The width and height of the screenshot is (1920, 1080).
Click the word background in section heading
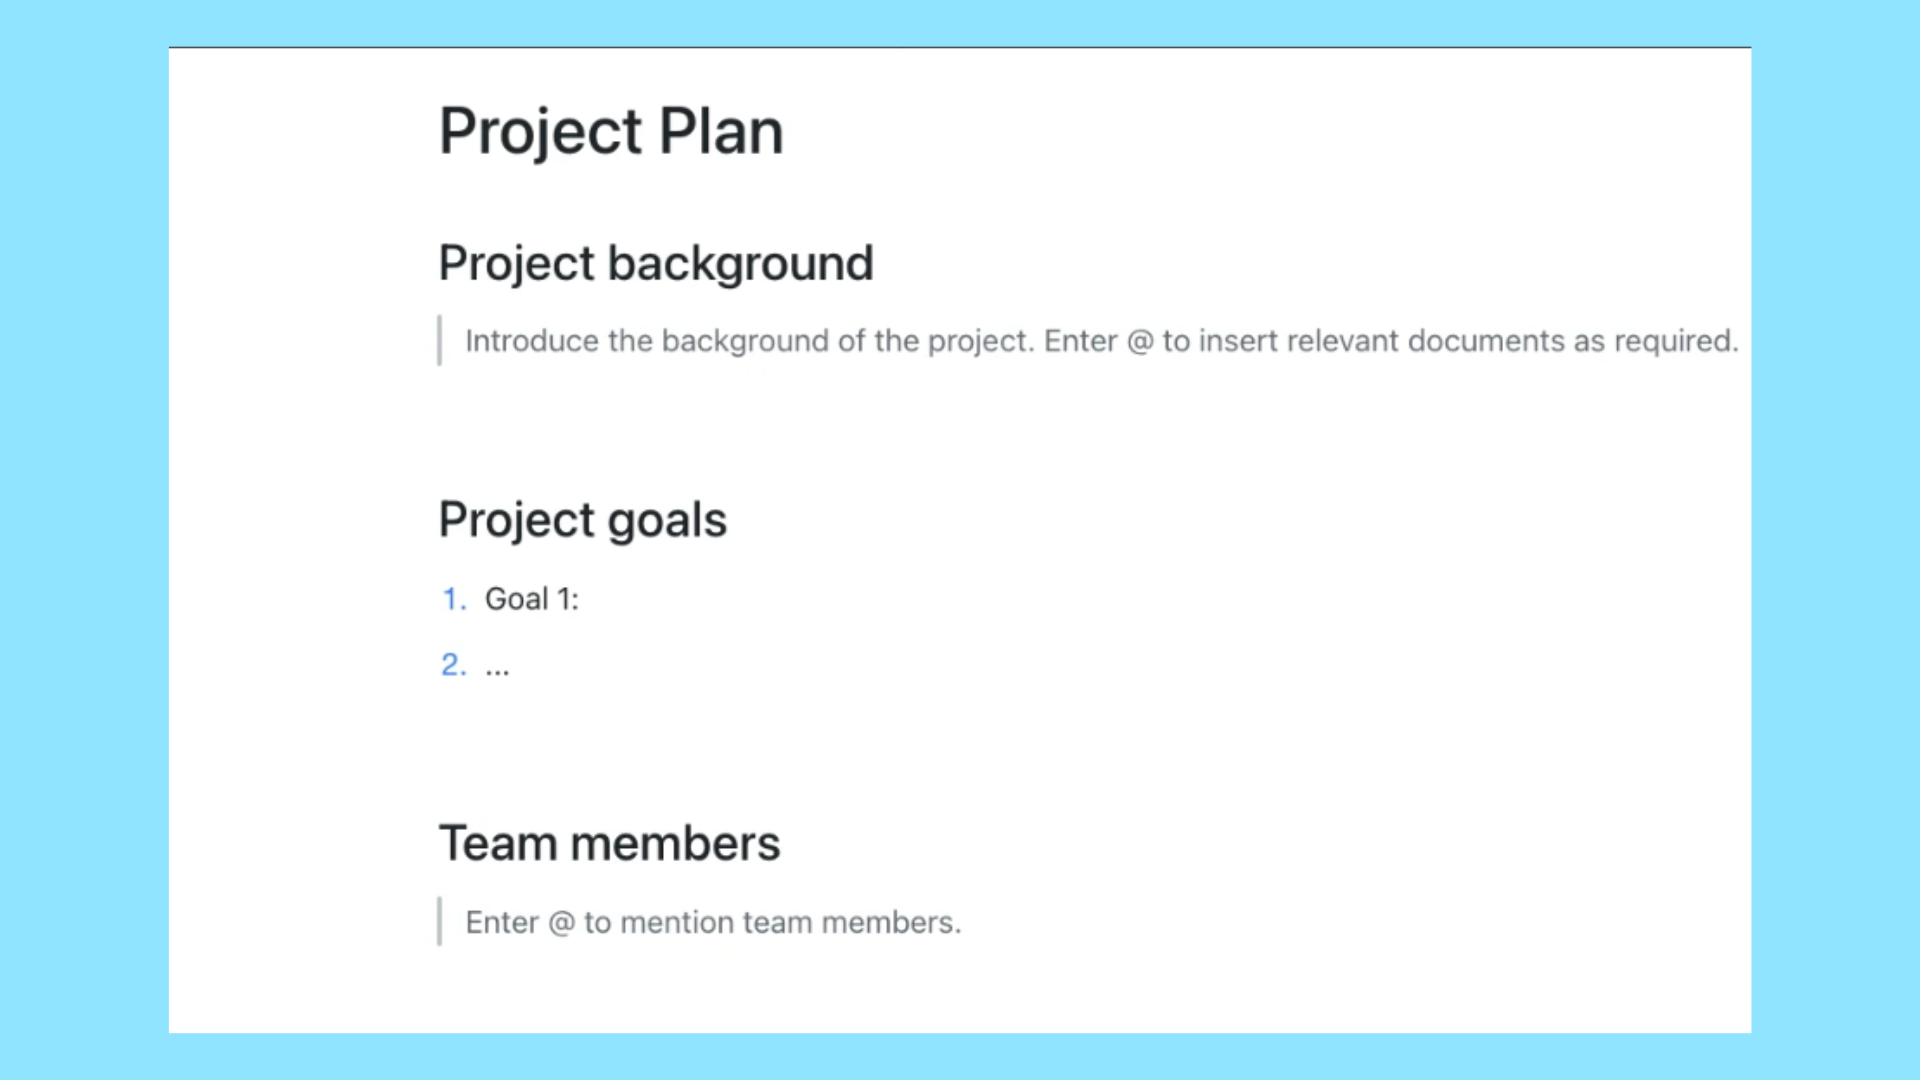(740, 264)
